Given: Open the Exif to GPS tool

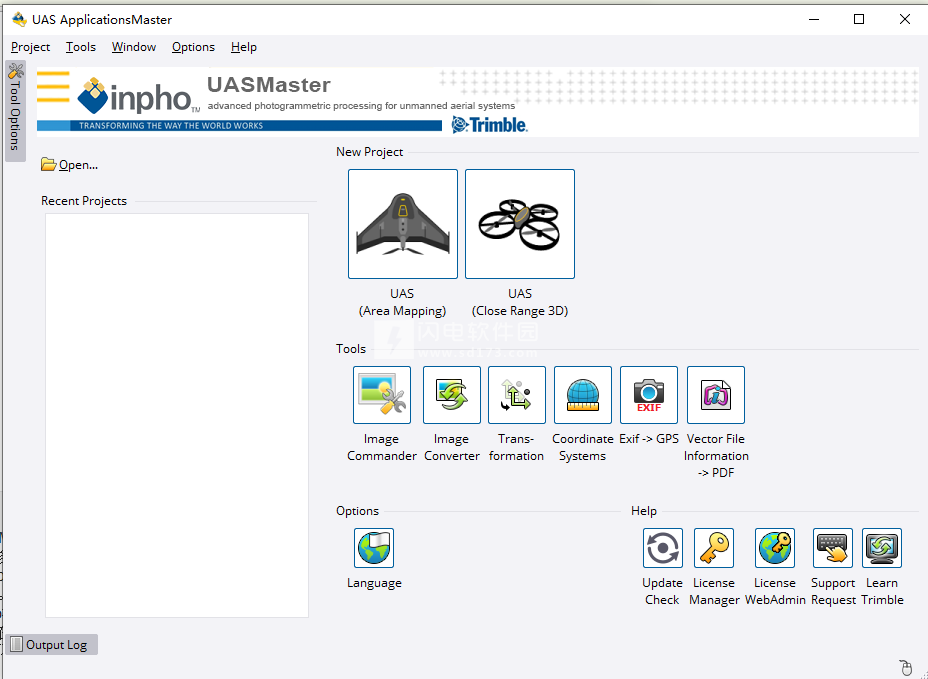Looking at the screenshot, I should click(x=649, y=395).
